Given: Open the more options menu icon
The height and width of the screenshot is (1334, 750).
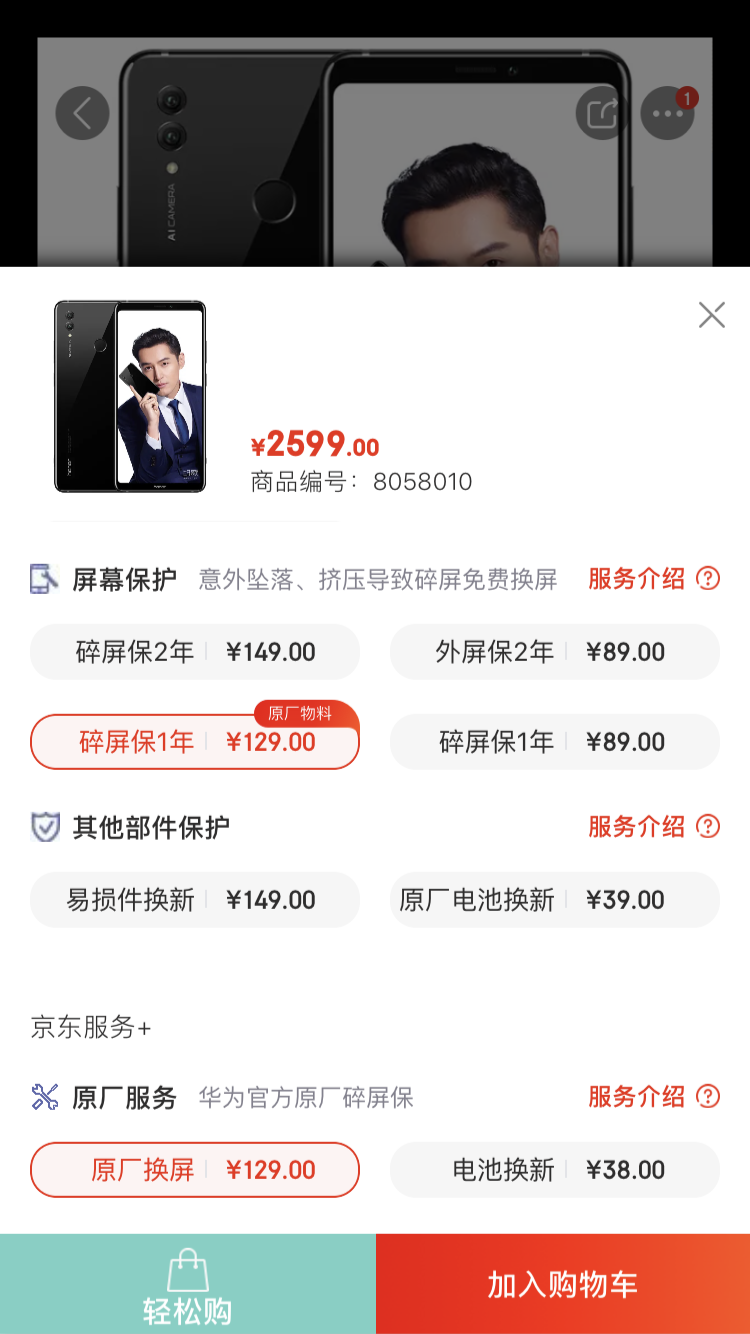Looking at the screenshot, I should (667, 113).
